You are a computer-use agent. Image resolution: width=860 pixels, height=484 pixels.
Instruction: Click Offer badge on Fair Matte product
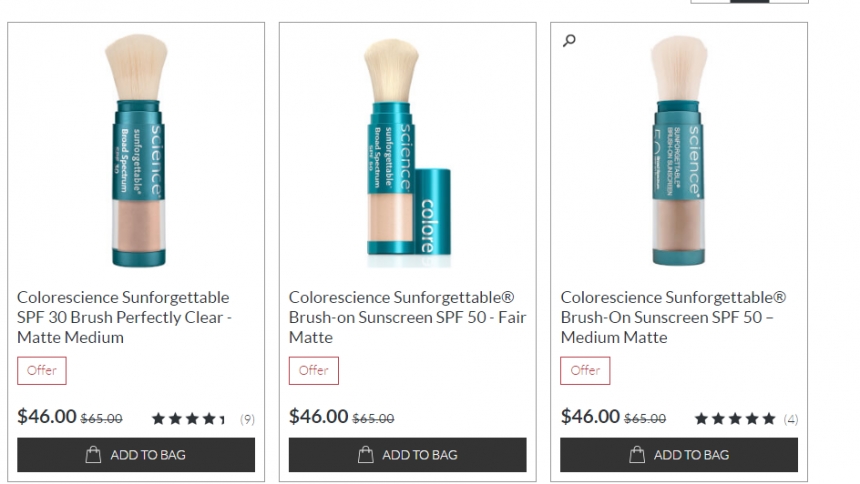click(314, 370)
